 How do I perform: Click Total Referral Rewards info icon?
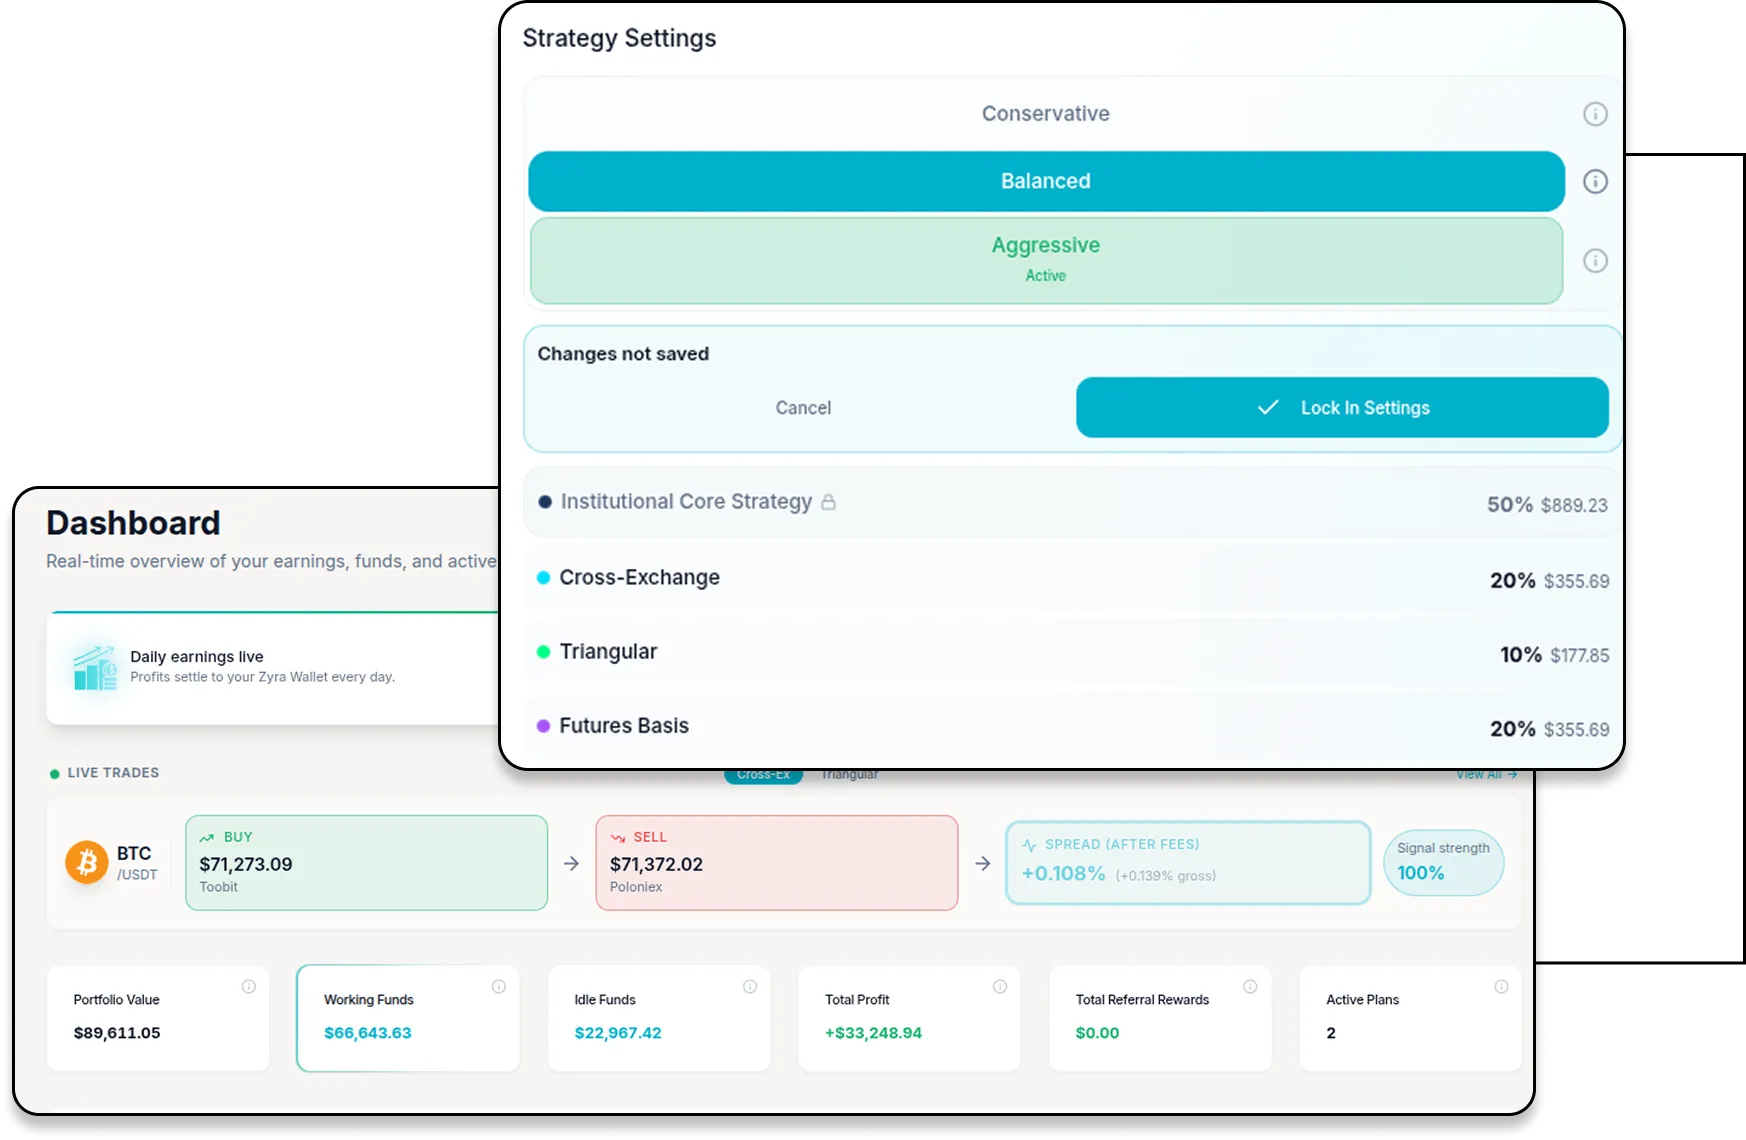(x=1250, y=987)
